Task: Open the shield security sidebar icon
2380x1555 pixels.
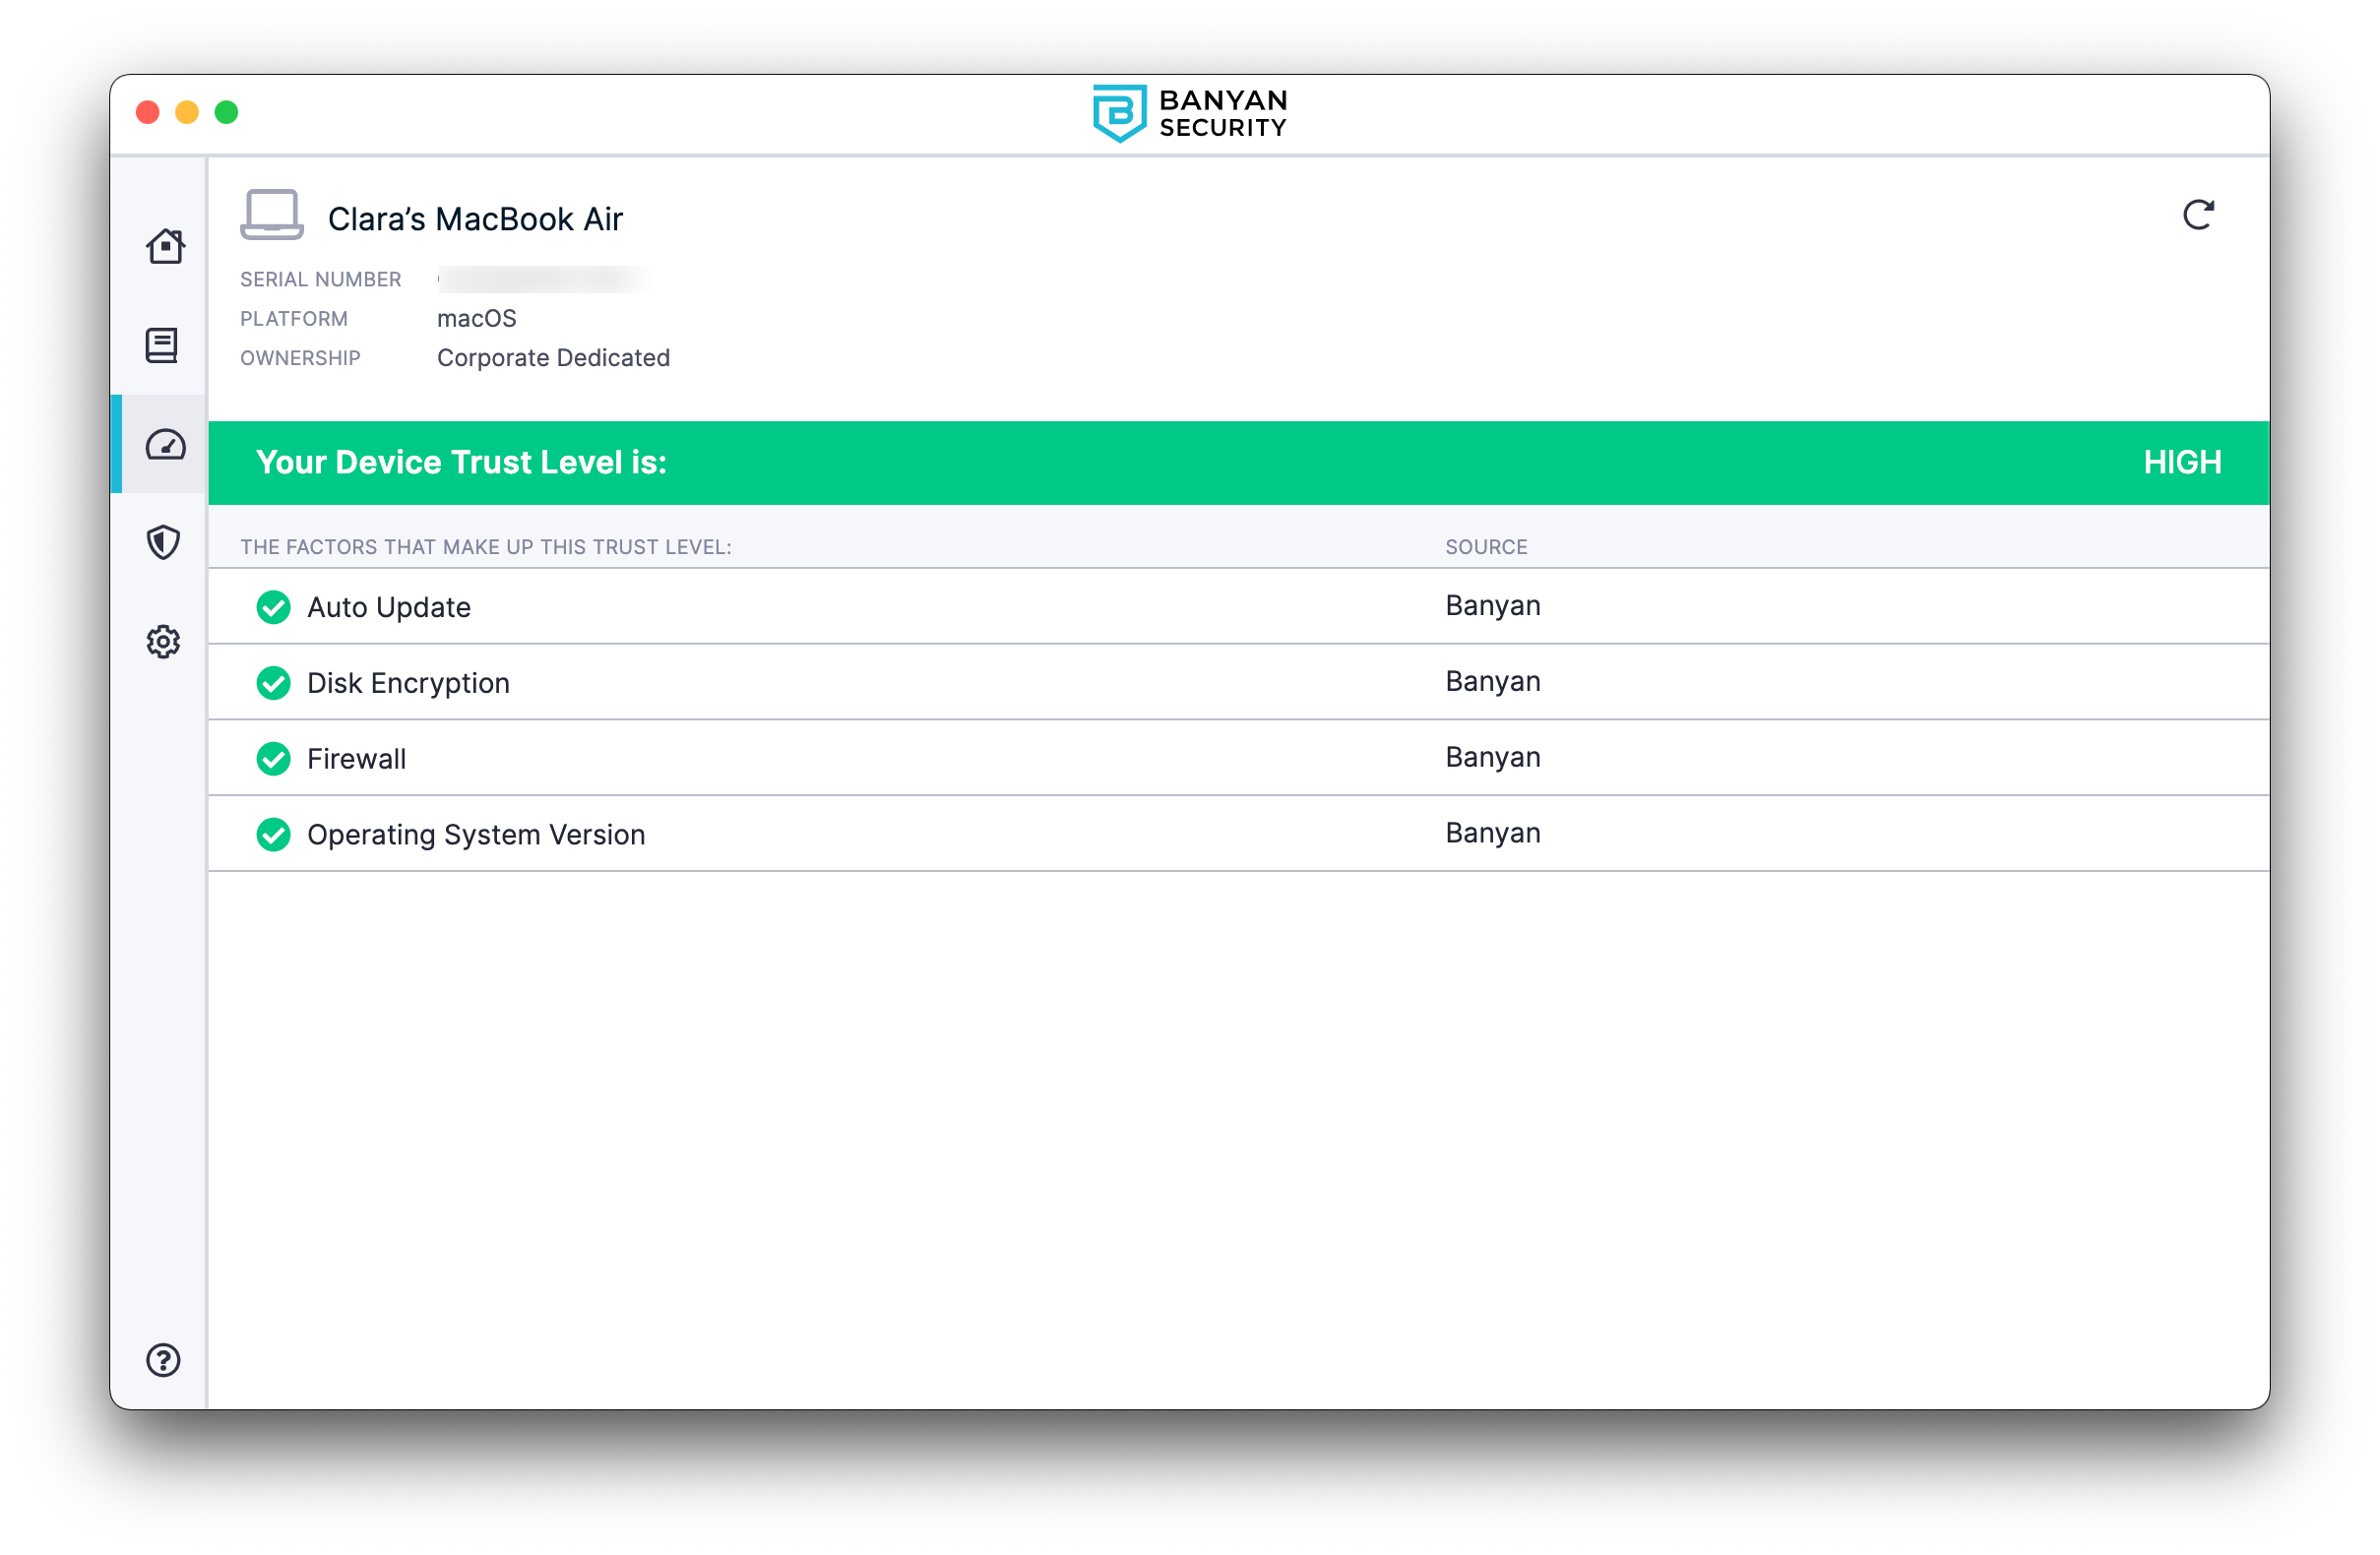Action: 163,543
